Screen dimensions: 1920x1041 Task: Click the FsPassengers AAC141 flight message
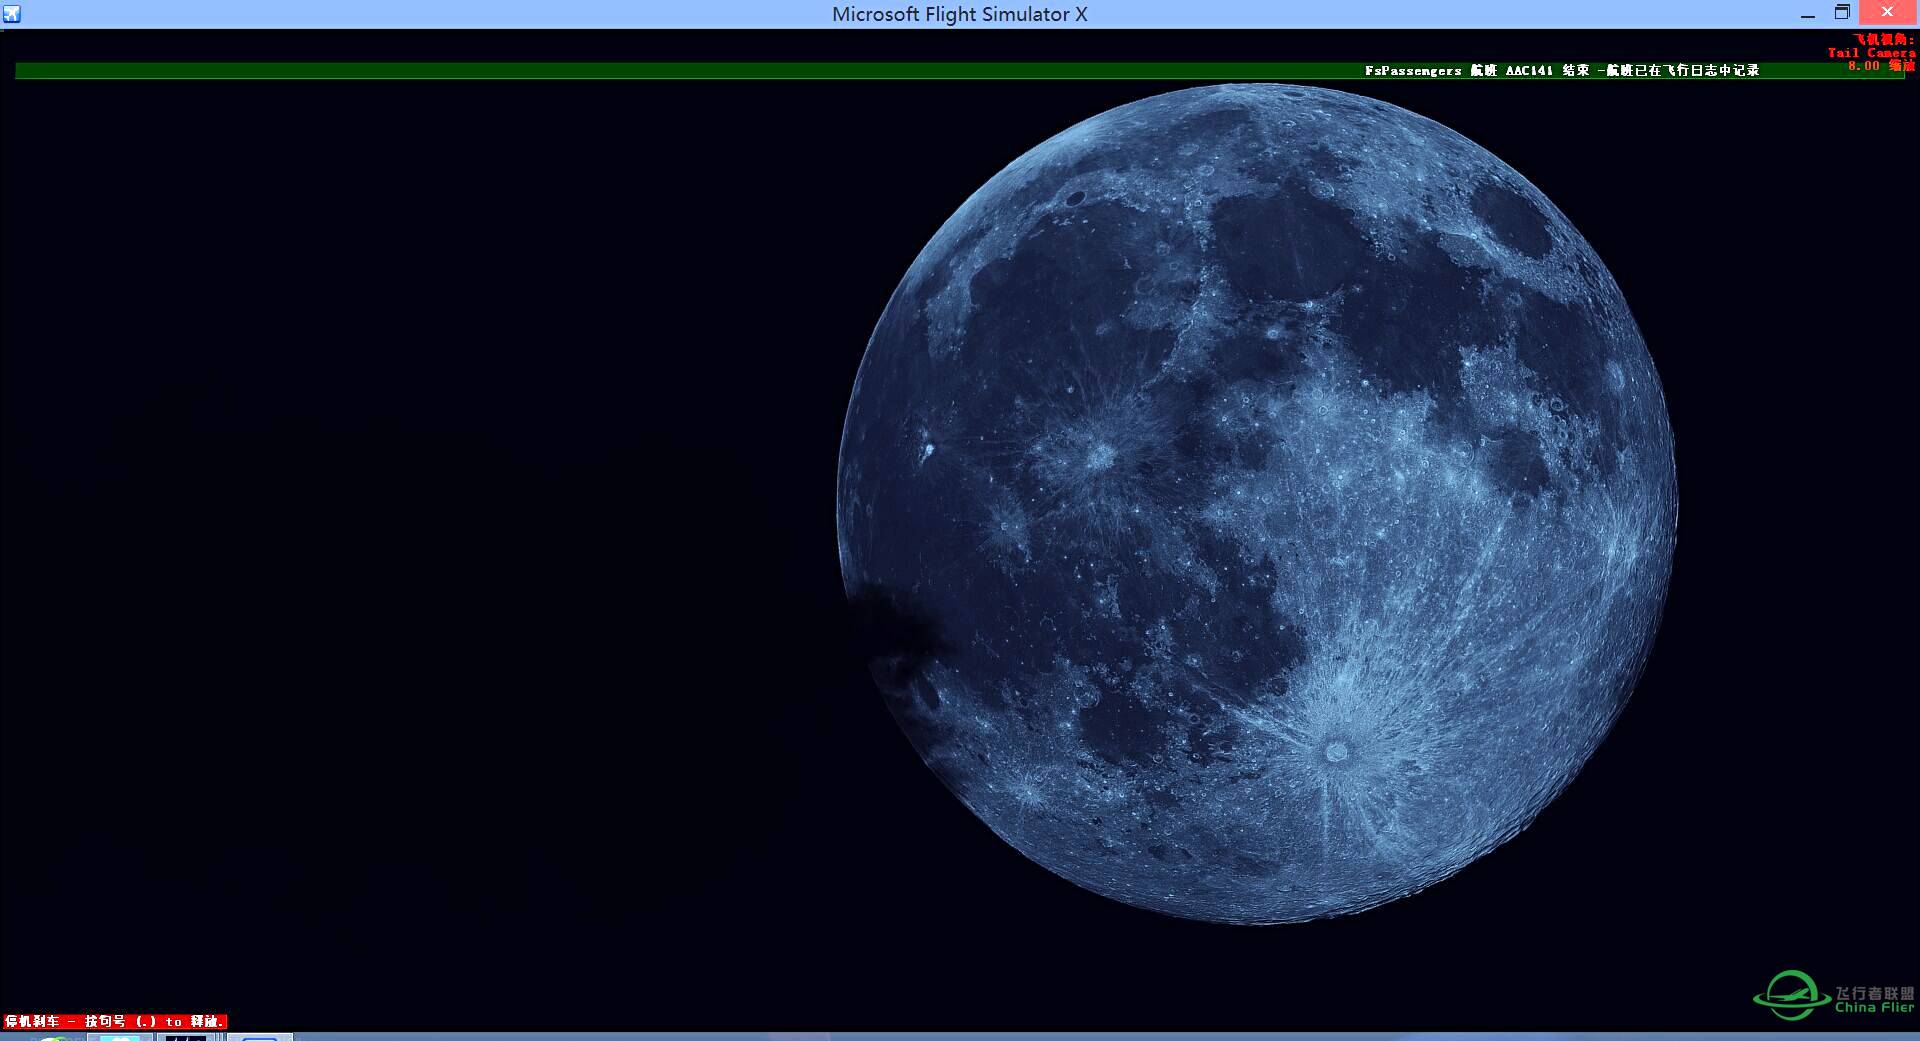pos(1561,70)
